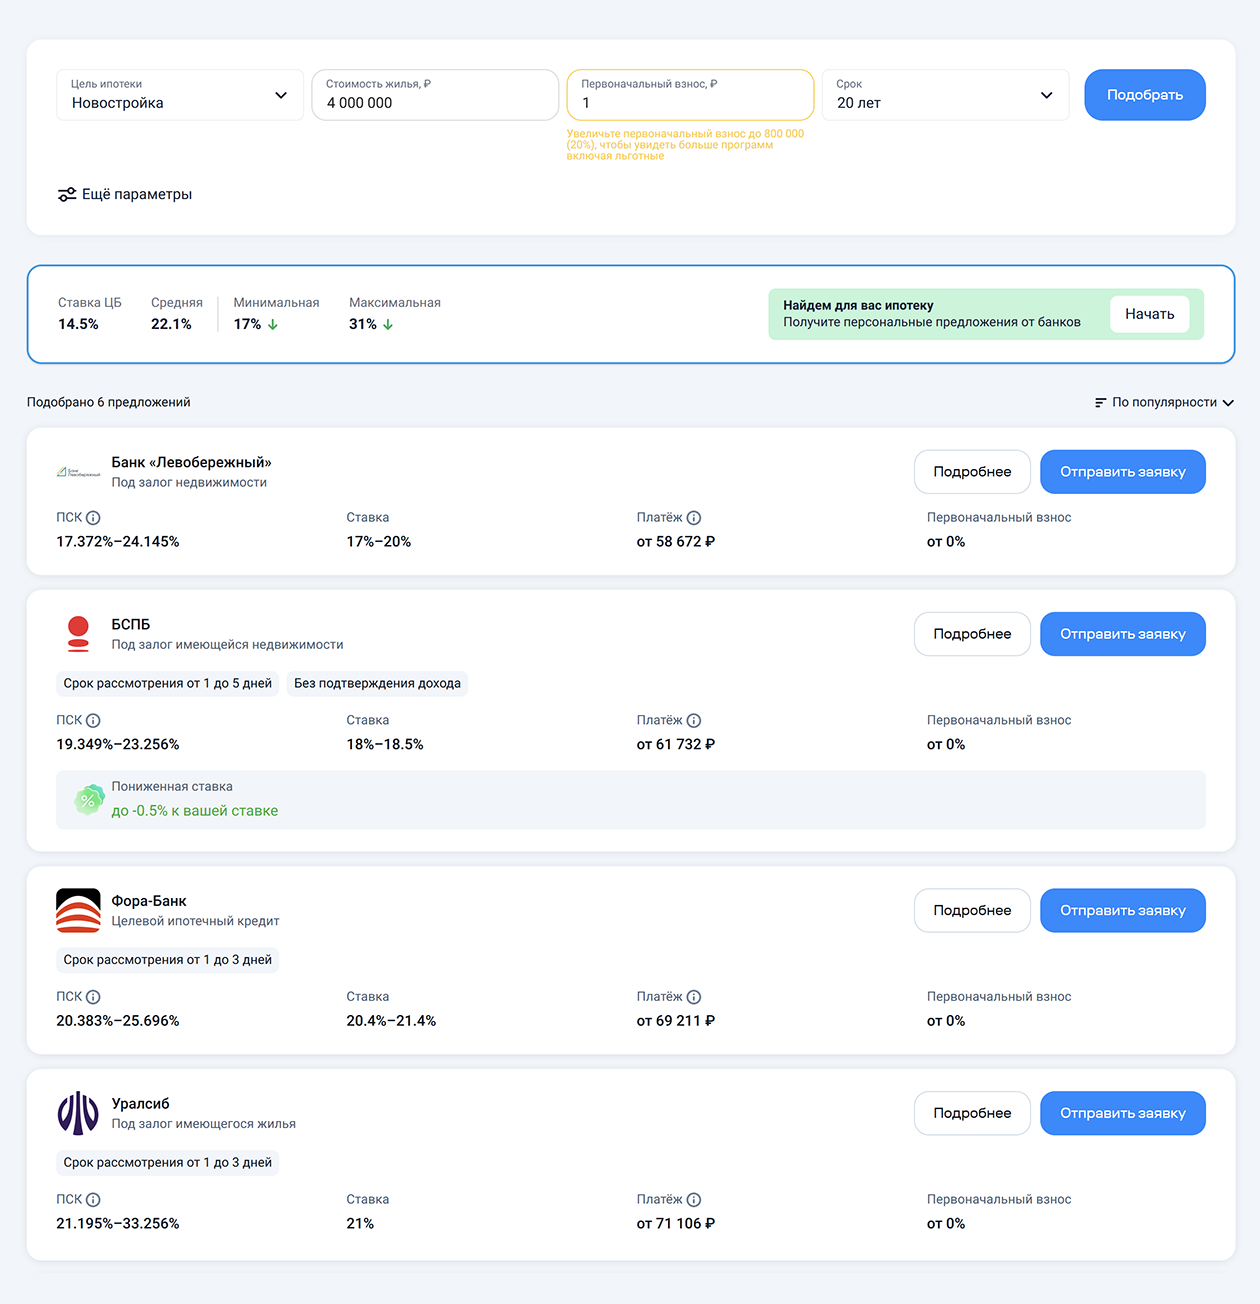Click the Банк «Левобережный» name
1260x1304 pixels.
[192, 462]
